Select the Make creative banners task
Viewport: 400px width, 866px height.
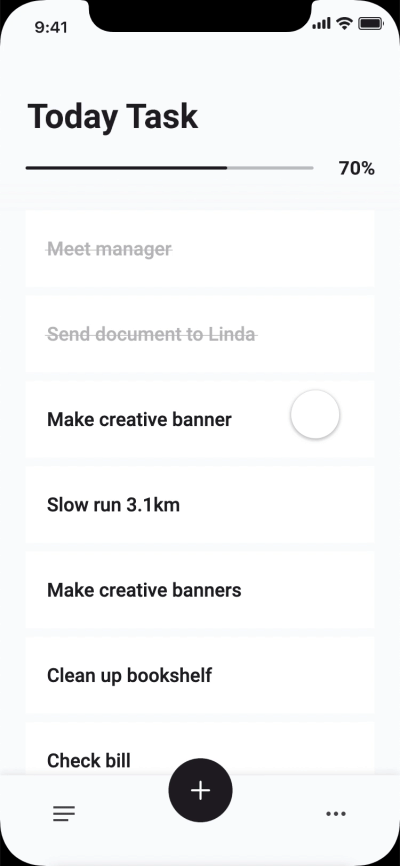pos(200,590)
